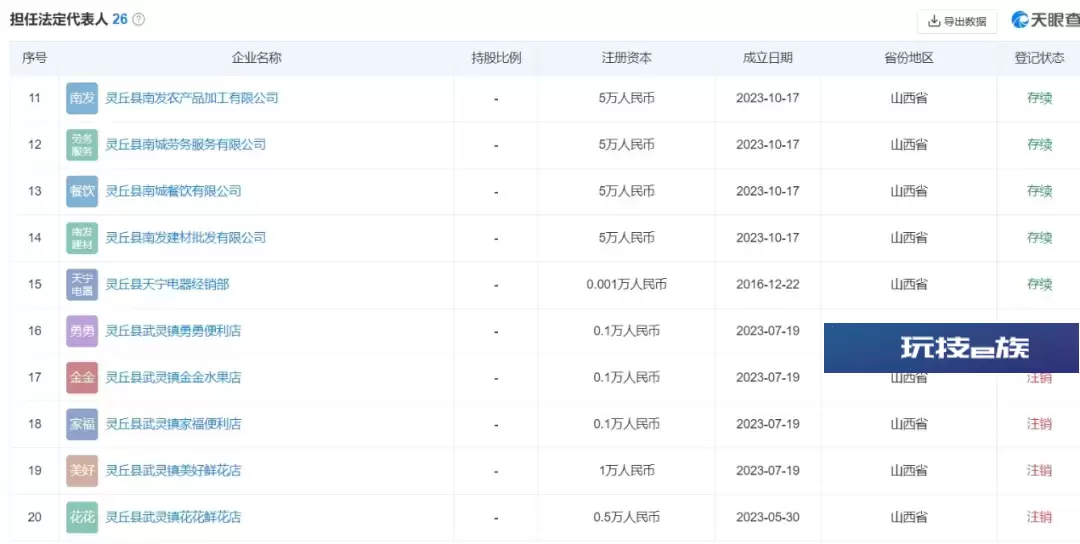The width and height of the screenshot is (1080, 544).
Task: Click the green 花花 logo icon
Action: pos(82,517)
